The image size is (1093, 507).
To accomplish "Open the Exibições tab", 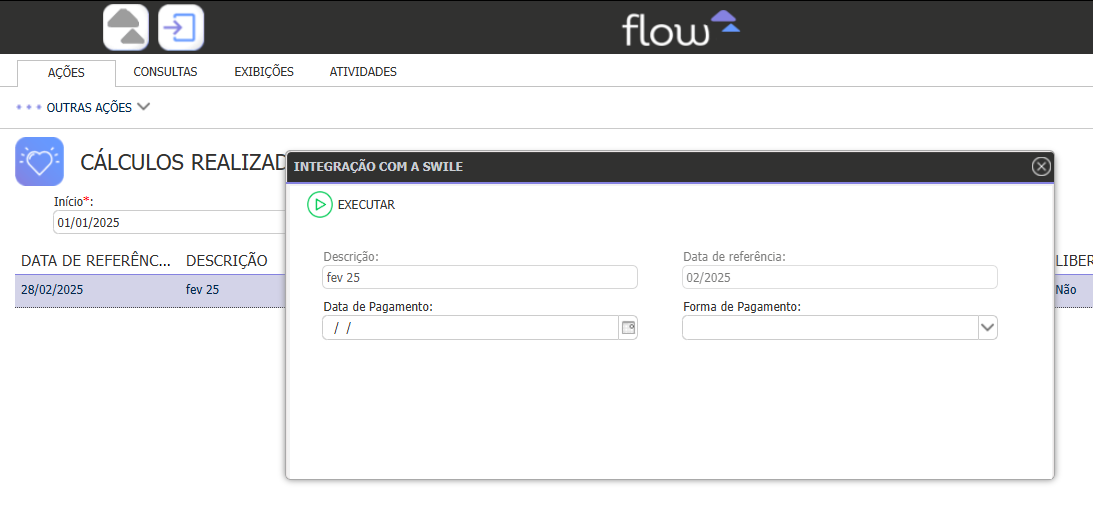I will (263, 72).
